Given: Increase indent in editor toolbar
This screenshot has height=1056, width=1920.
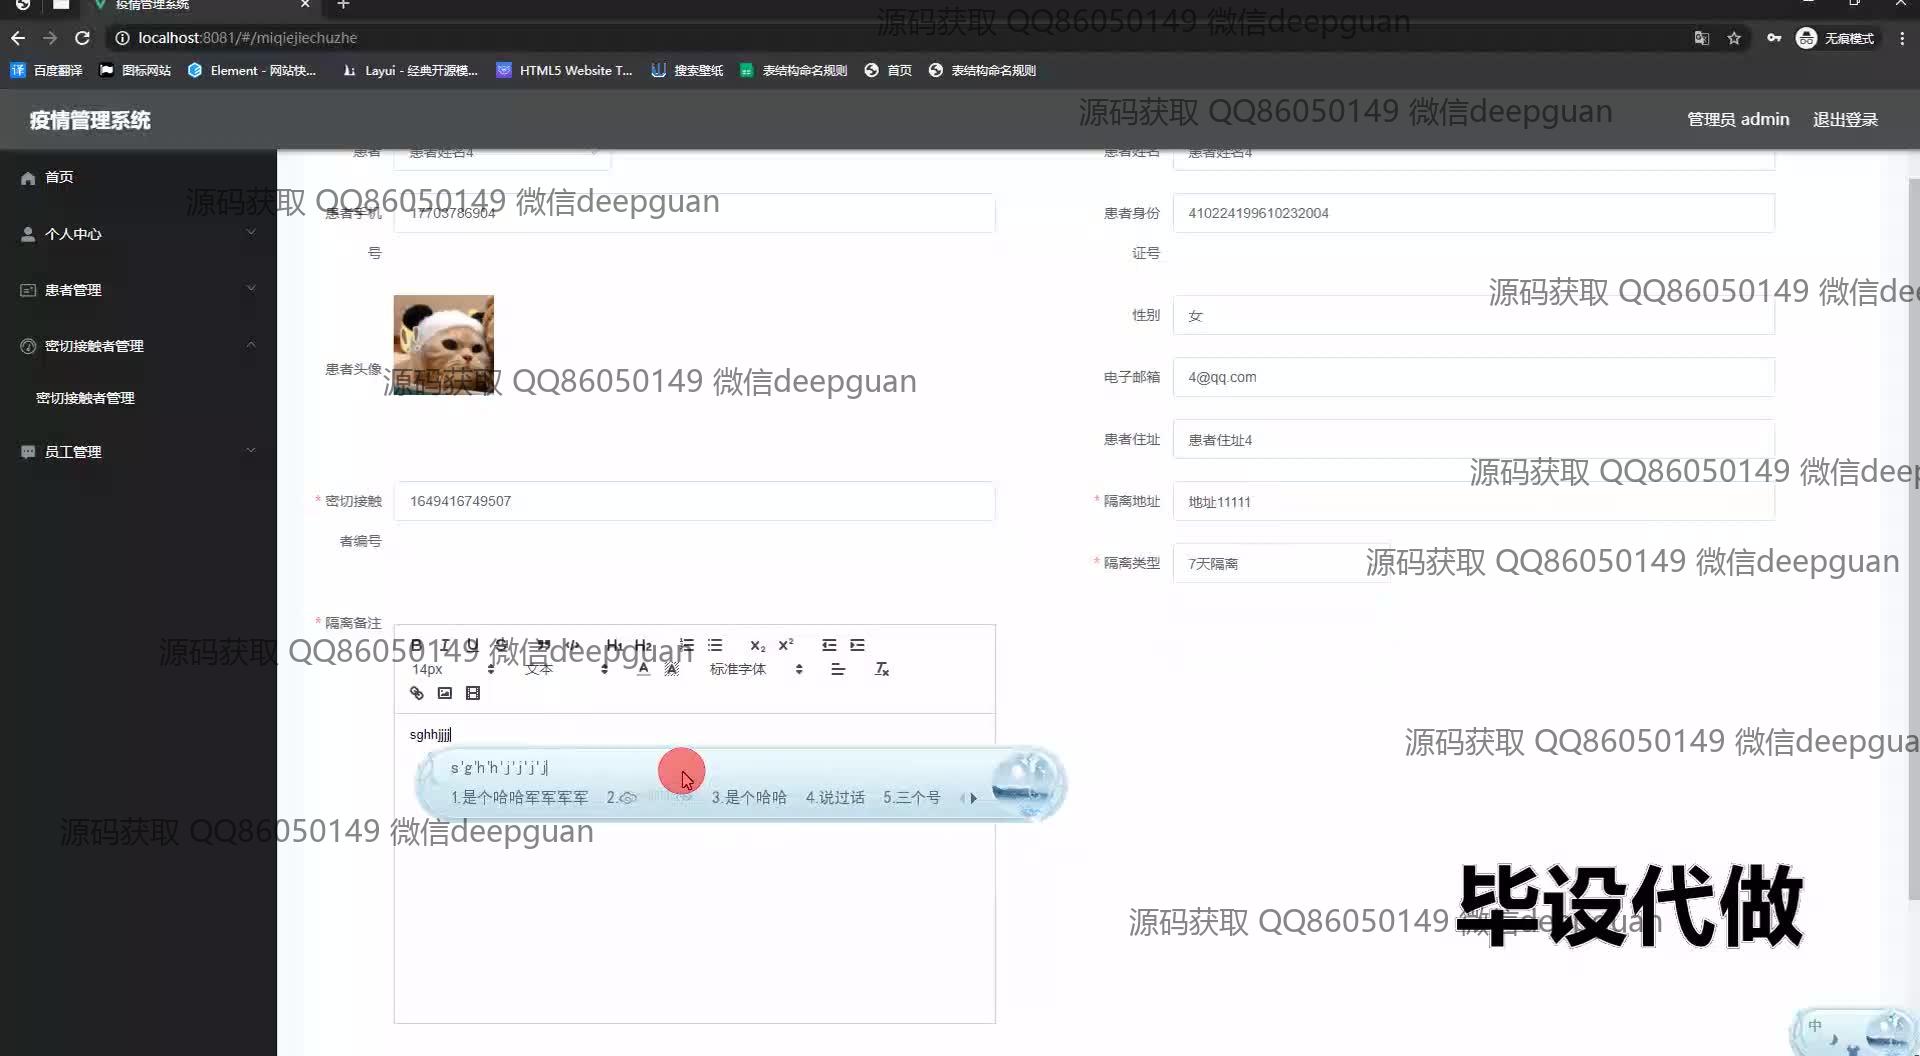Looking at the screenshot, I should [857, 645].
